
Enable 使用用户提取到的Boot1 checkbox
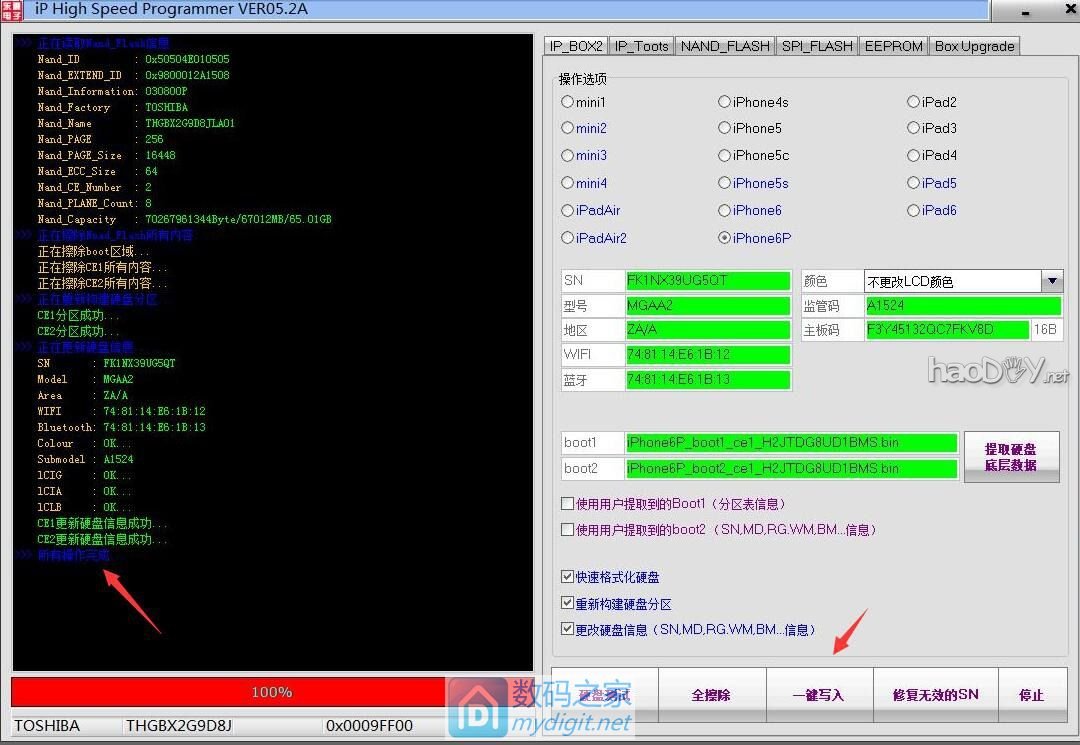point(568,504)
